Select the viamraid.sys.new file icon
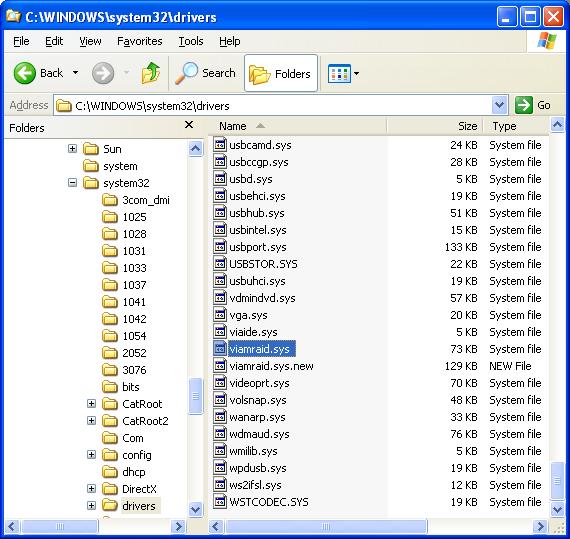The image size is (570, 539). pyautogui.click(x=220, y=366)
